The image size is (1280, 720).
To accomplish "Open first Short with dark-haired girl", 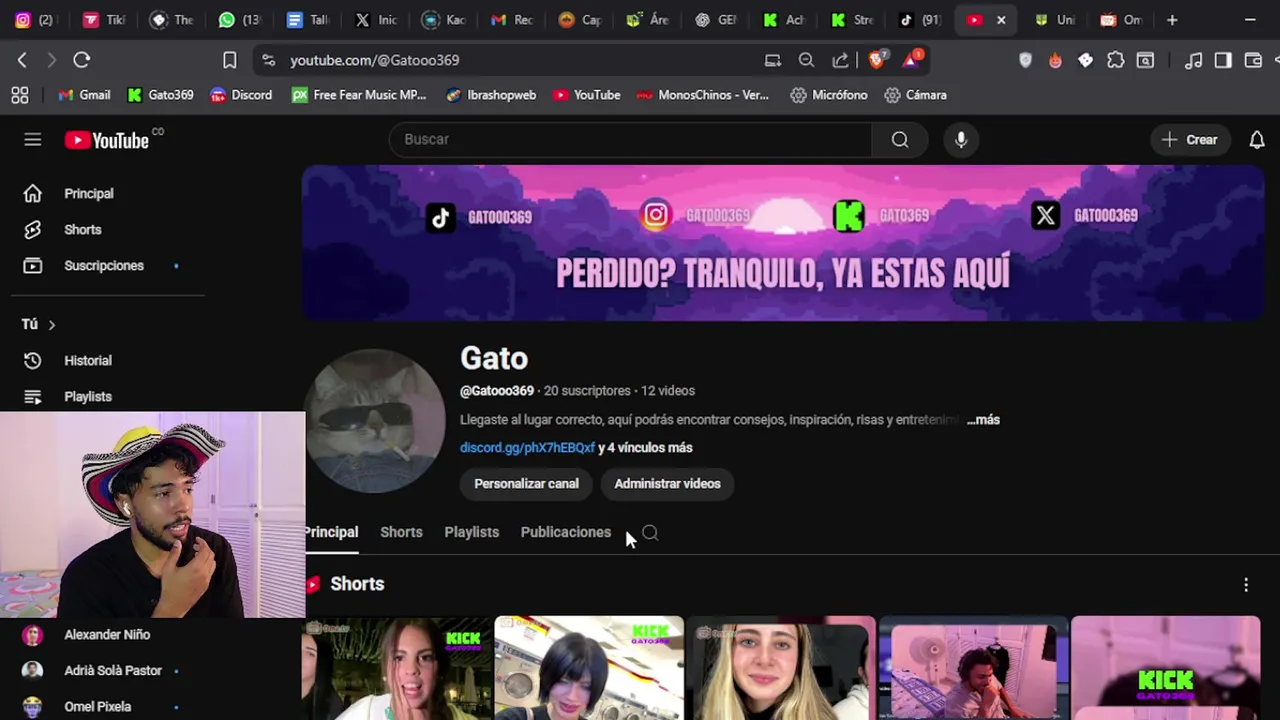I will 397,668.
